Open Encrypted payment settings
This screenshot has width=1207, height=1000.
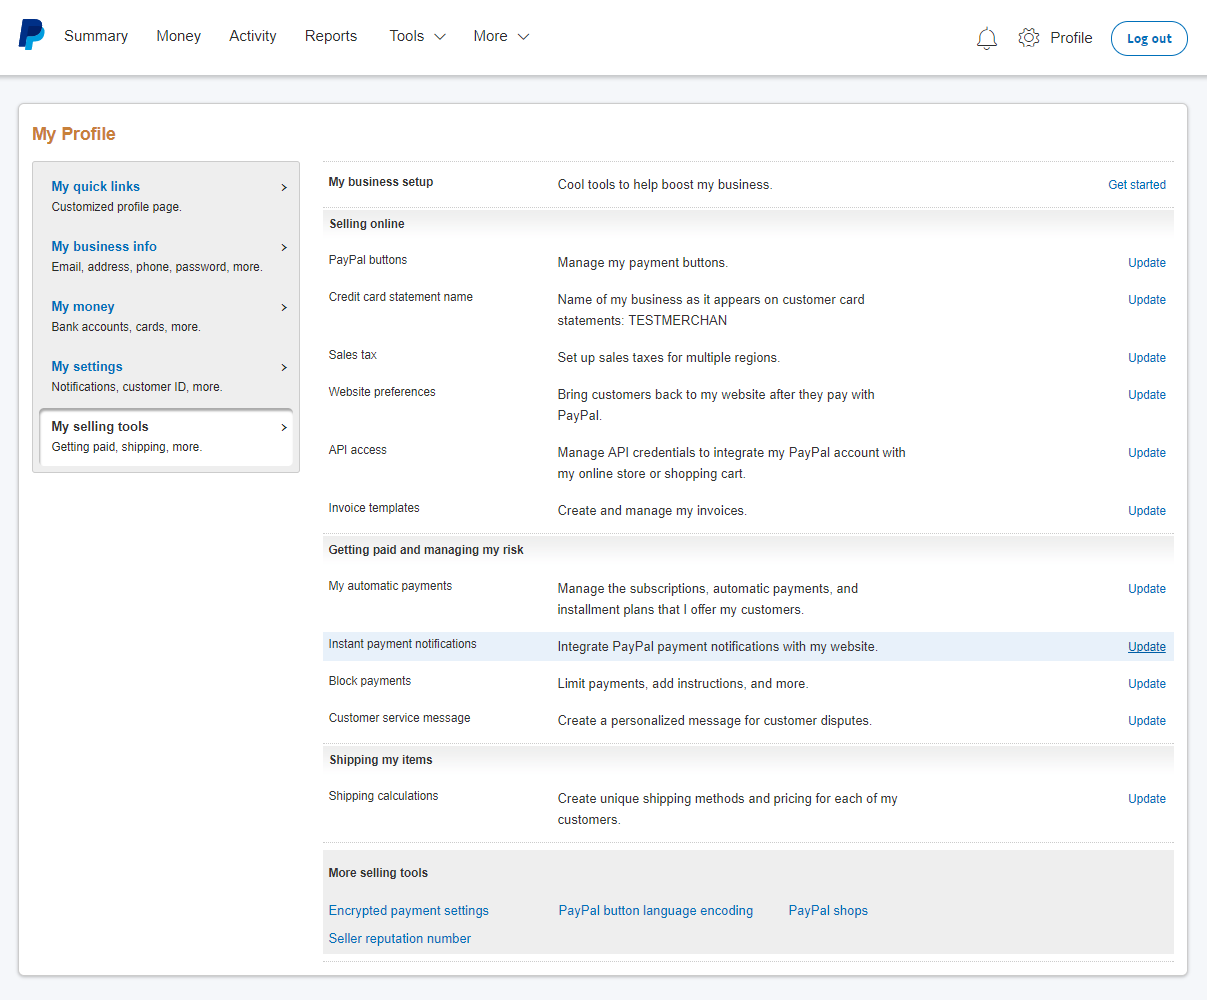tap(409, 911)
